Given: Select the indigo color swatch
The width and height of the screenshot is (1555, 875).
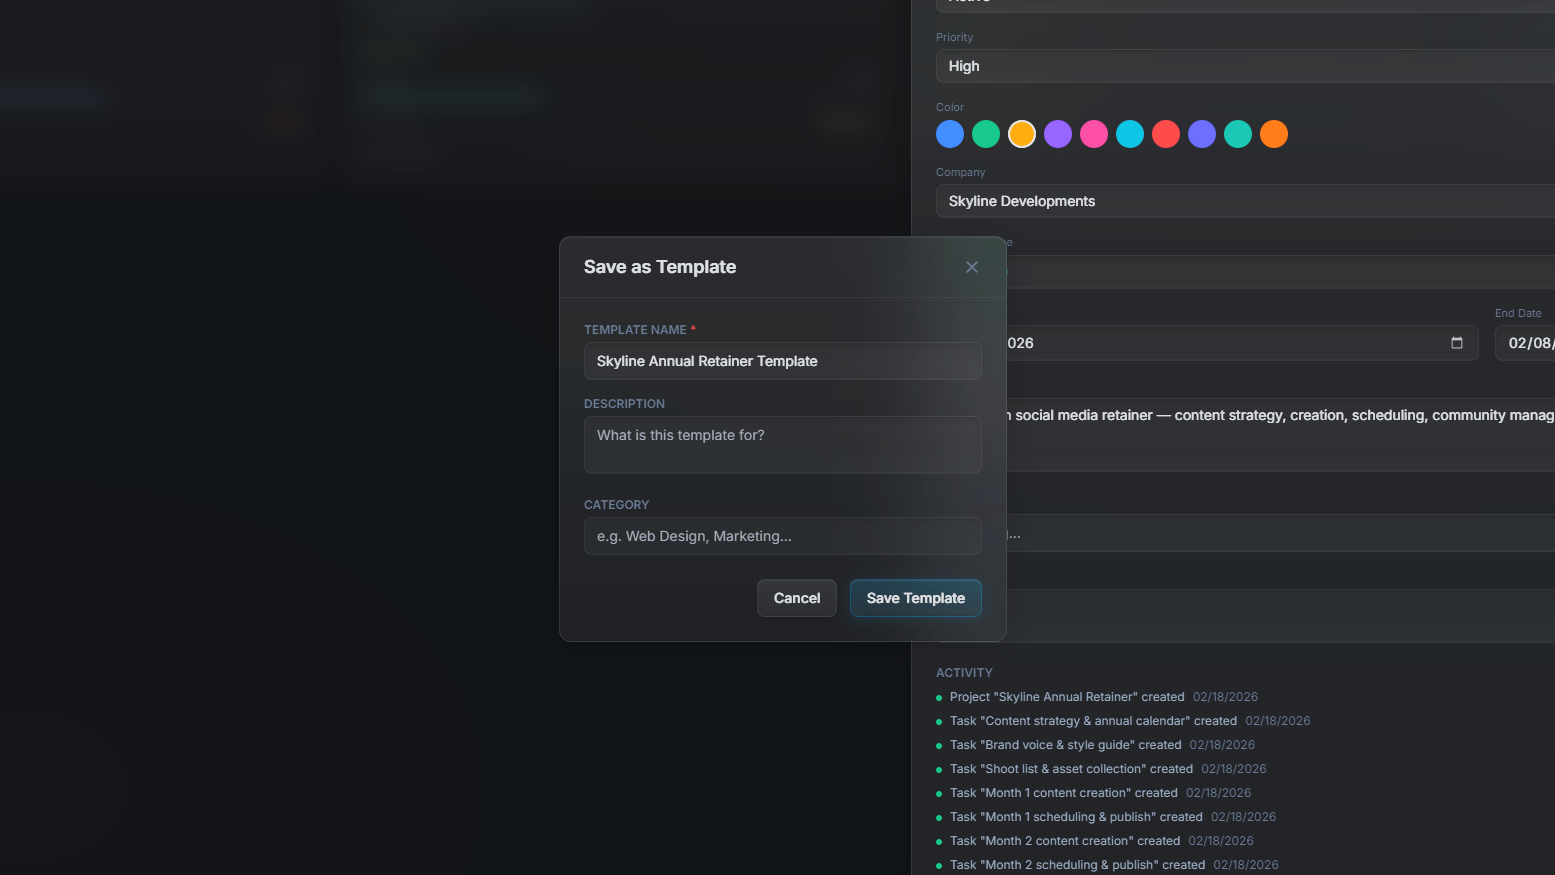Looking at the screenshot, I should pyautogui.click(x=1202, y=134).
